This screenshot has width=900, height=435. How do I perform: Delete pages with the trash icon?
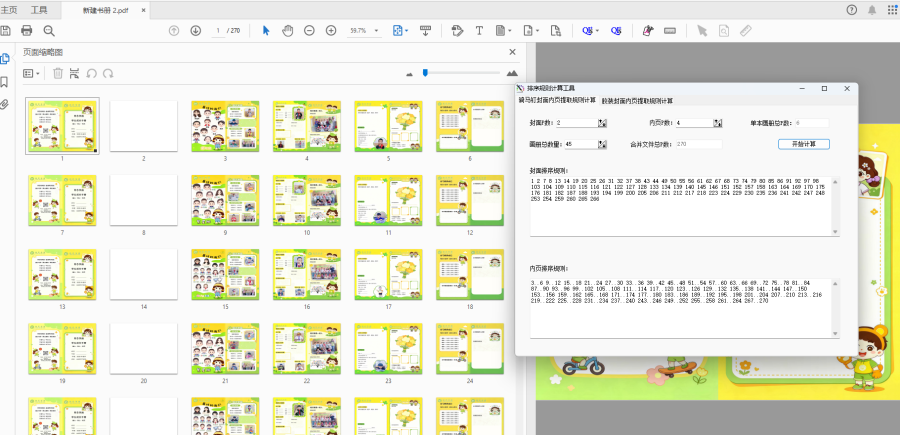pos(58,73)
